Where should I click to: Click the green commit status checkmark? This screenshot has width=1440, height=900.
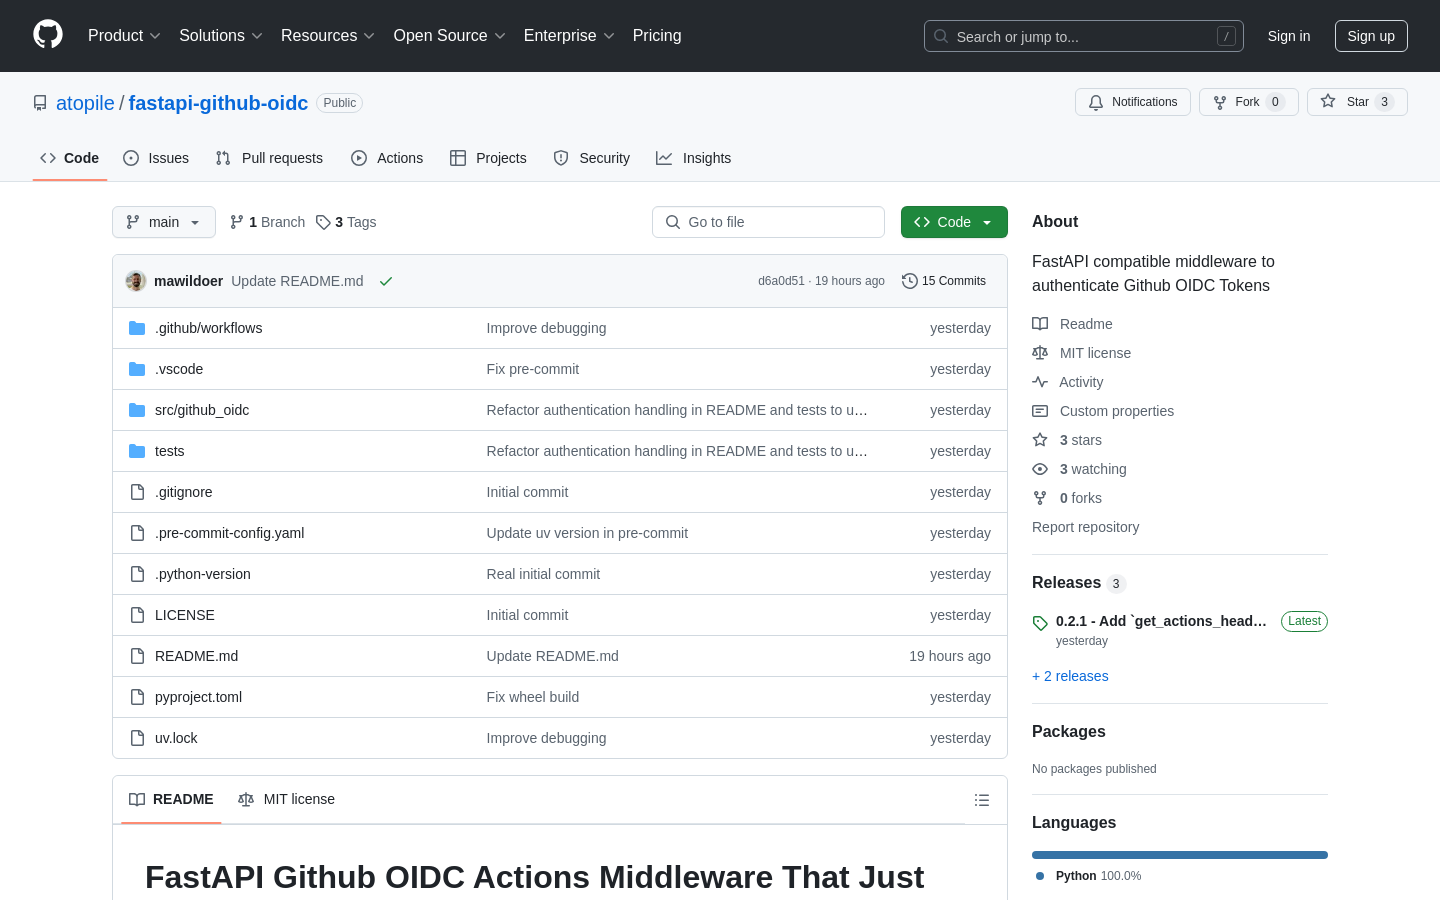[x=386, y=281]
